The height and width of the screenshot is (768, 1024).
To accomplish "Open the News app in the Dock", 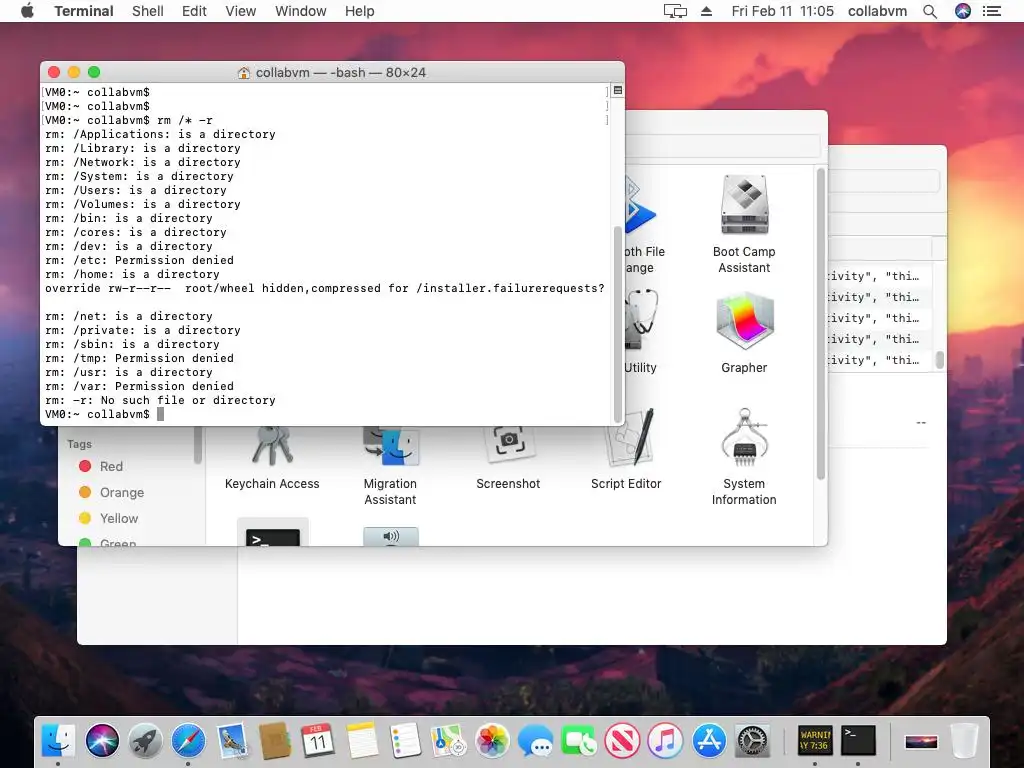I will tap(622, 741).
